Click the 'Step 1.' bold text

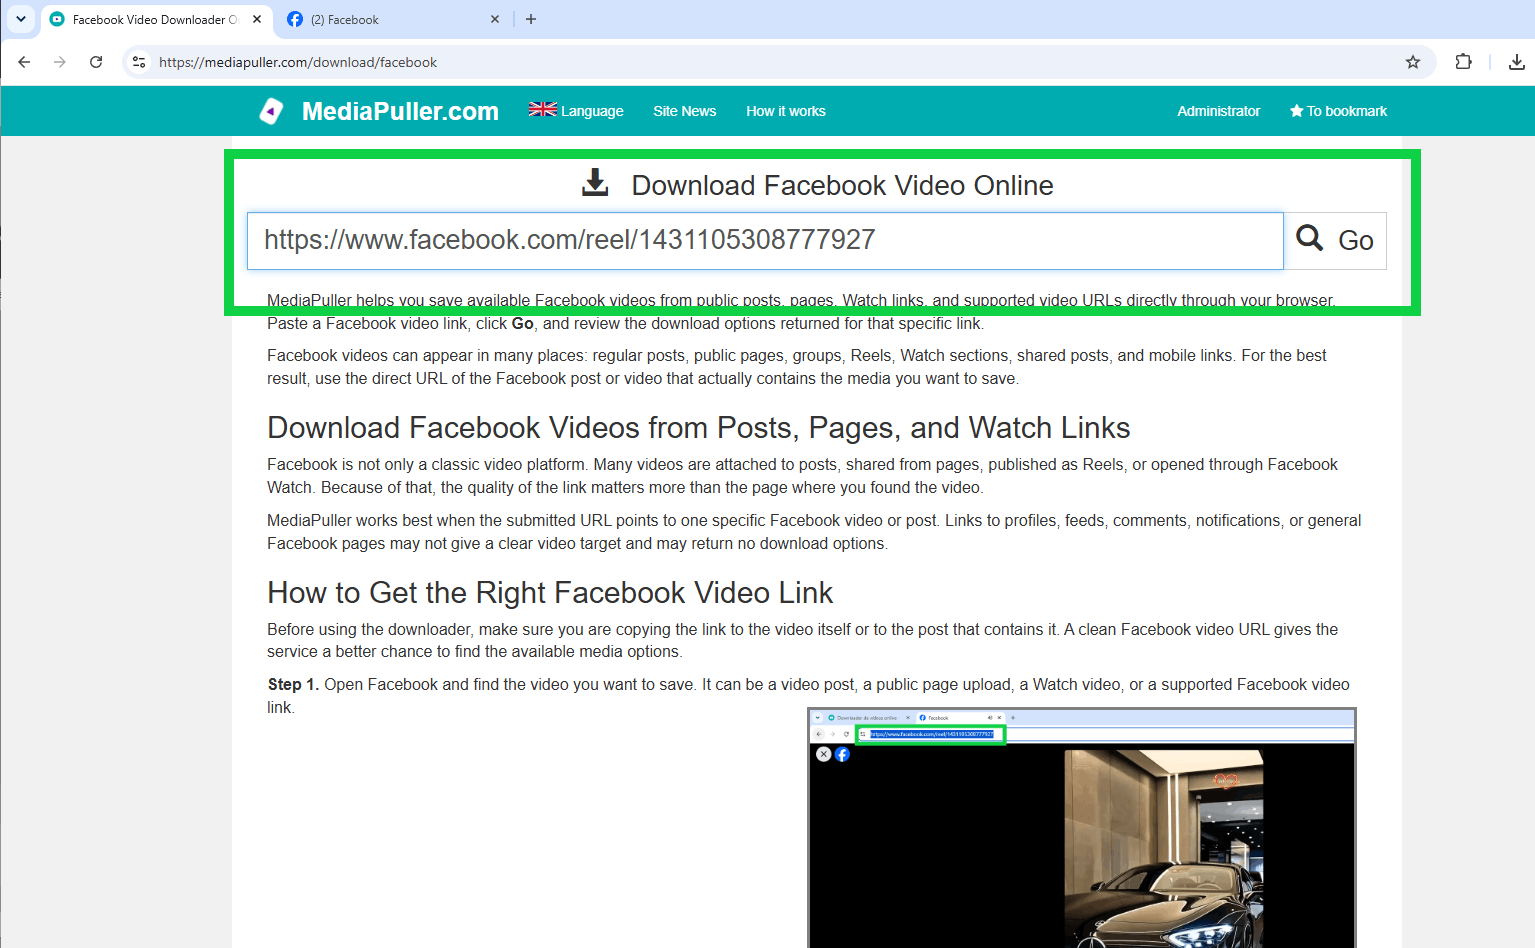coord(293,684)
